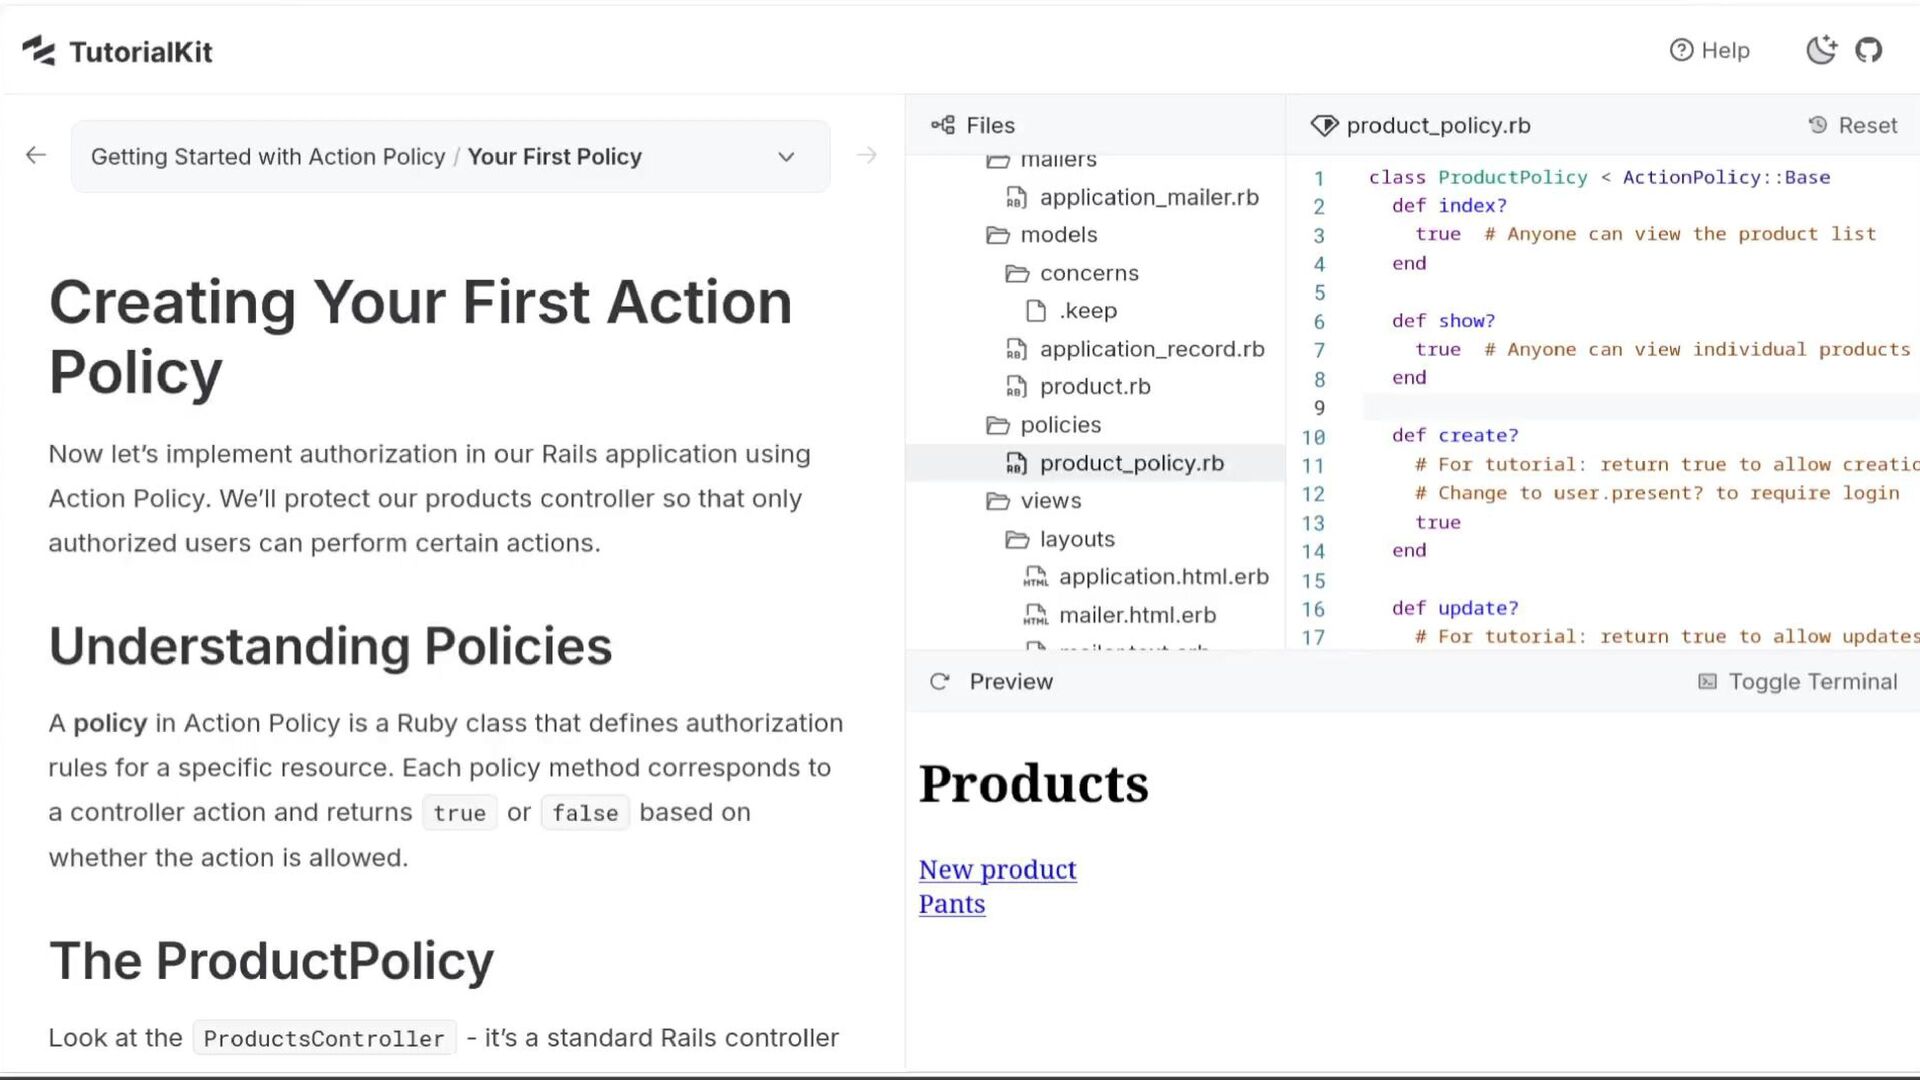Go to previous lesson with left arrow
The width and height of the screenshot is (1920, 1080).
36,155
